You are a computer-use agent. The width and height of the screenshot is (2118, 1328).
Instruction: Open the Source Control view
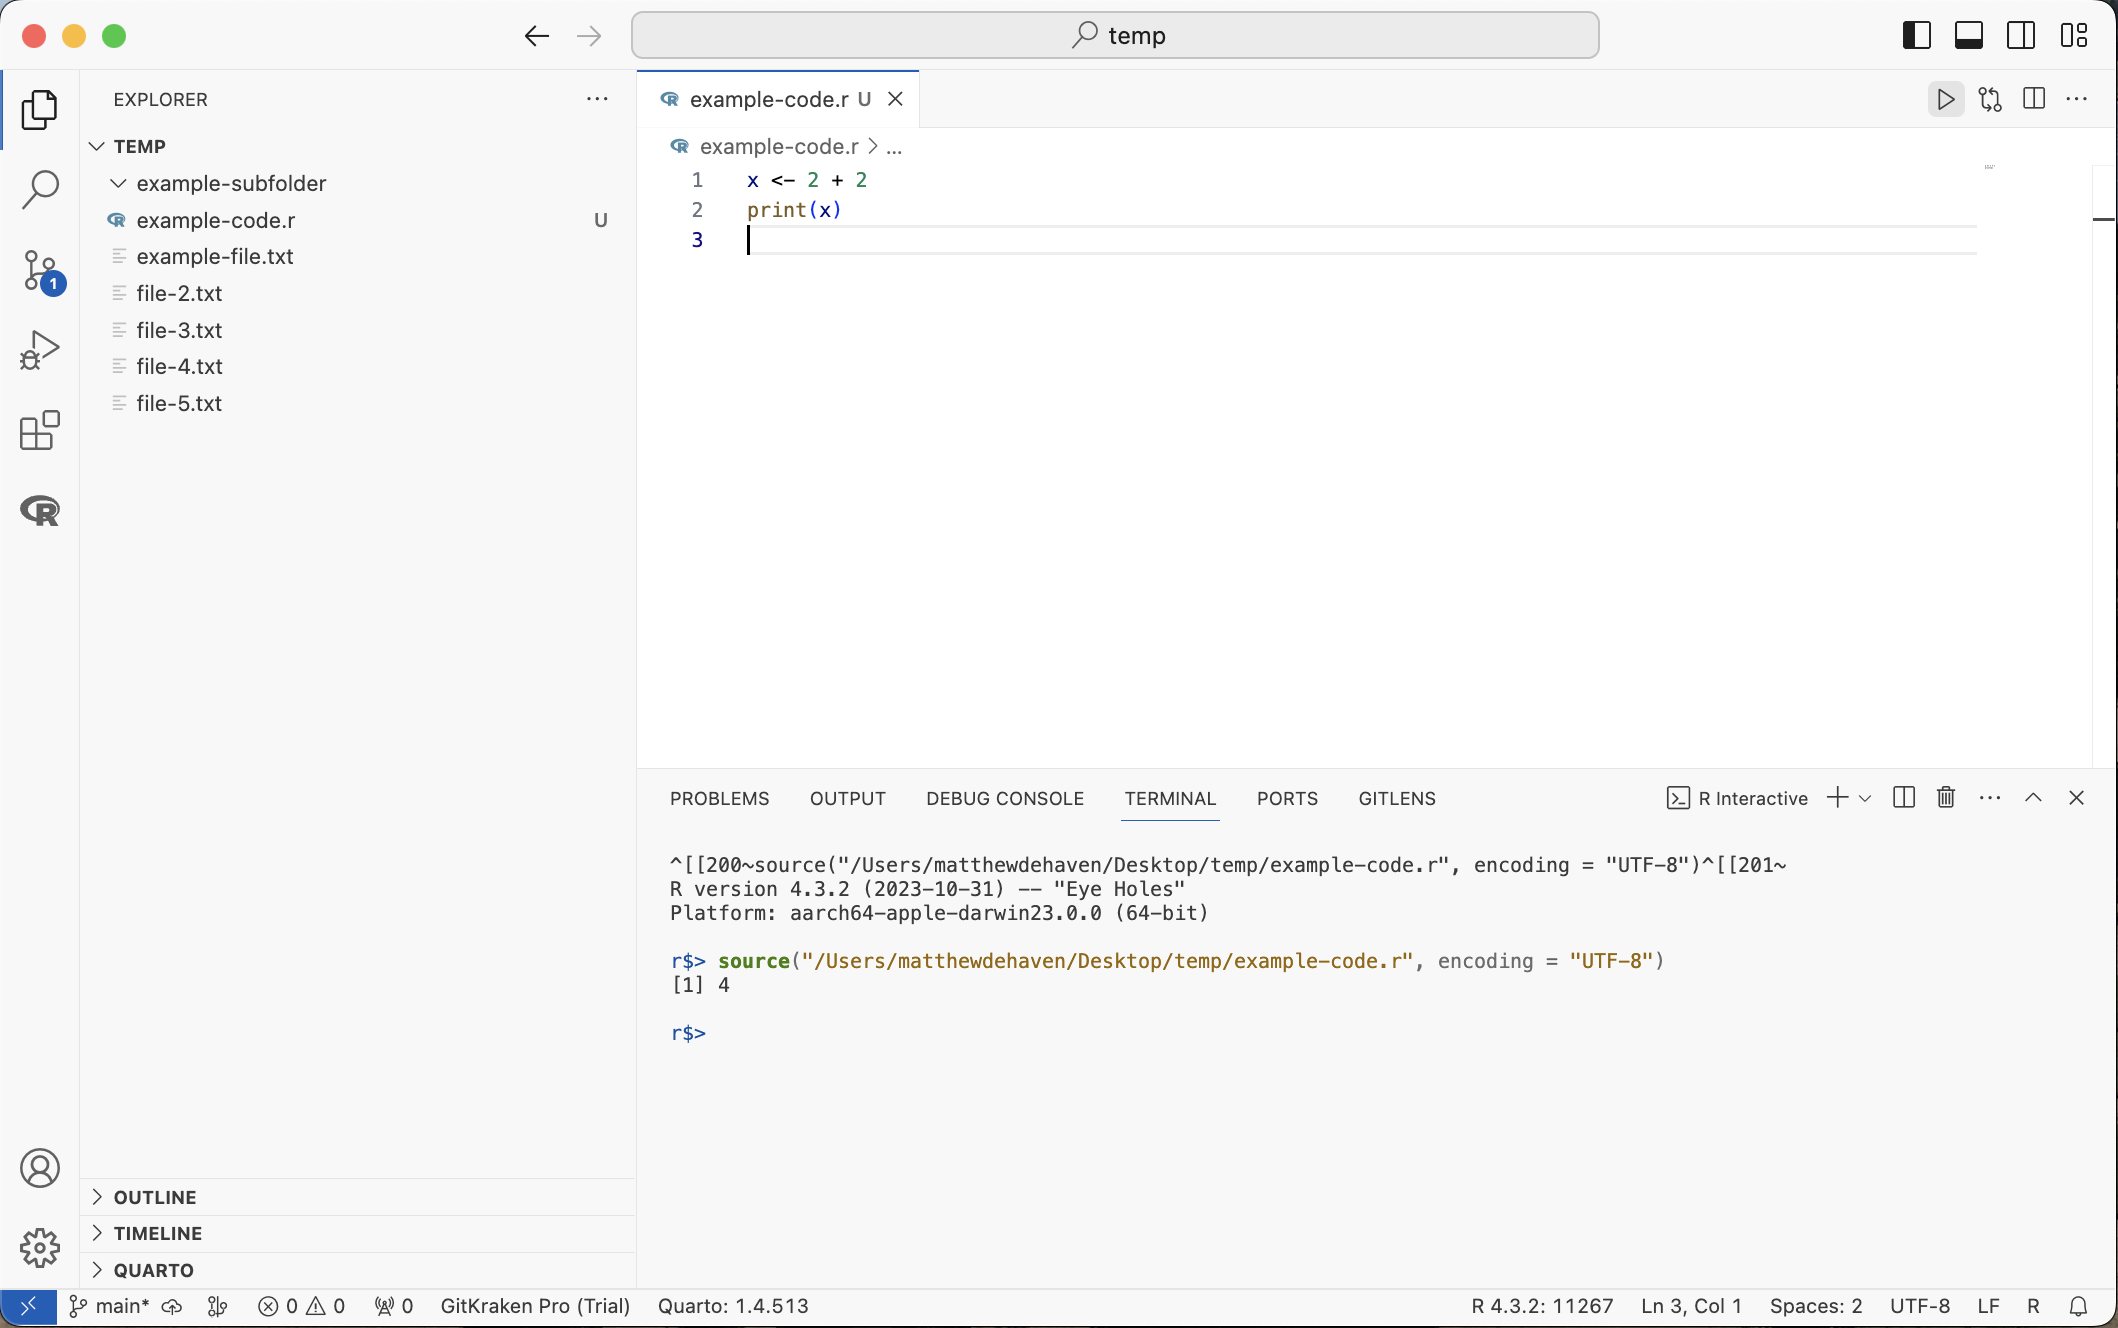[40, 270]
